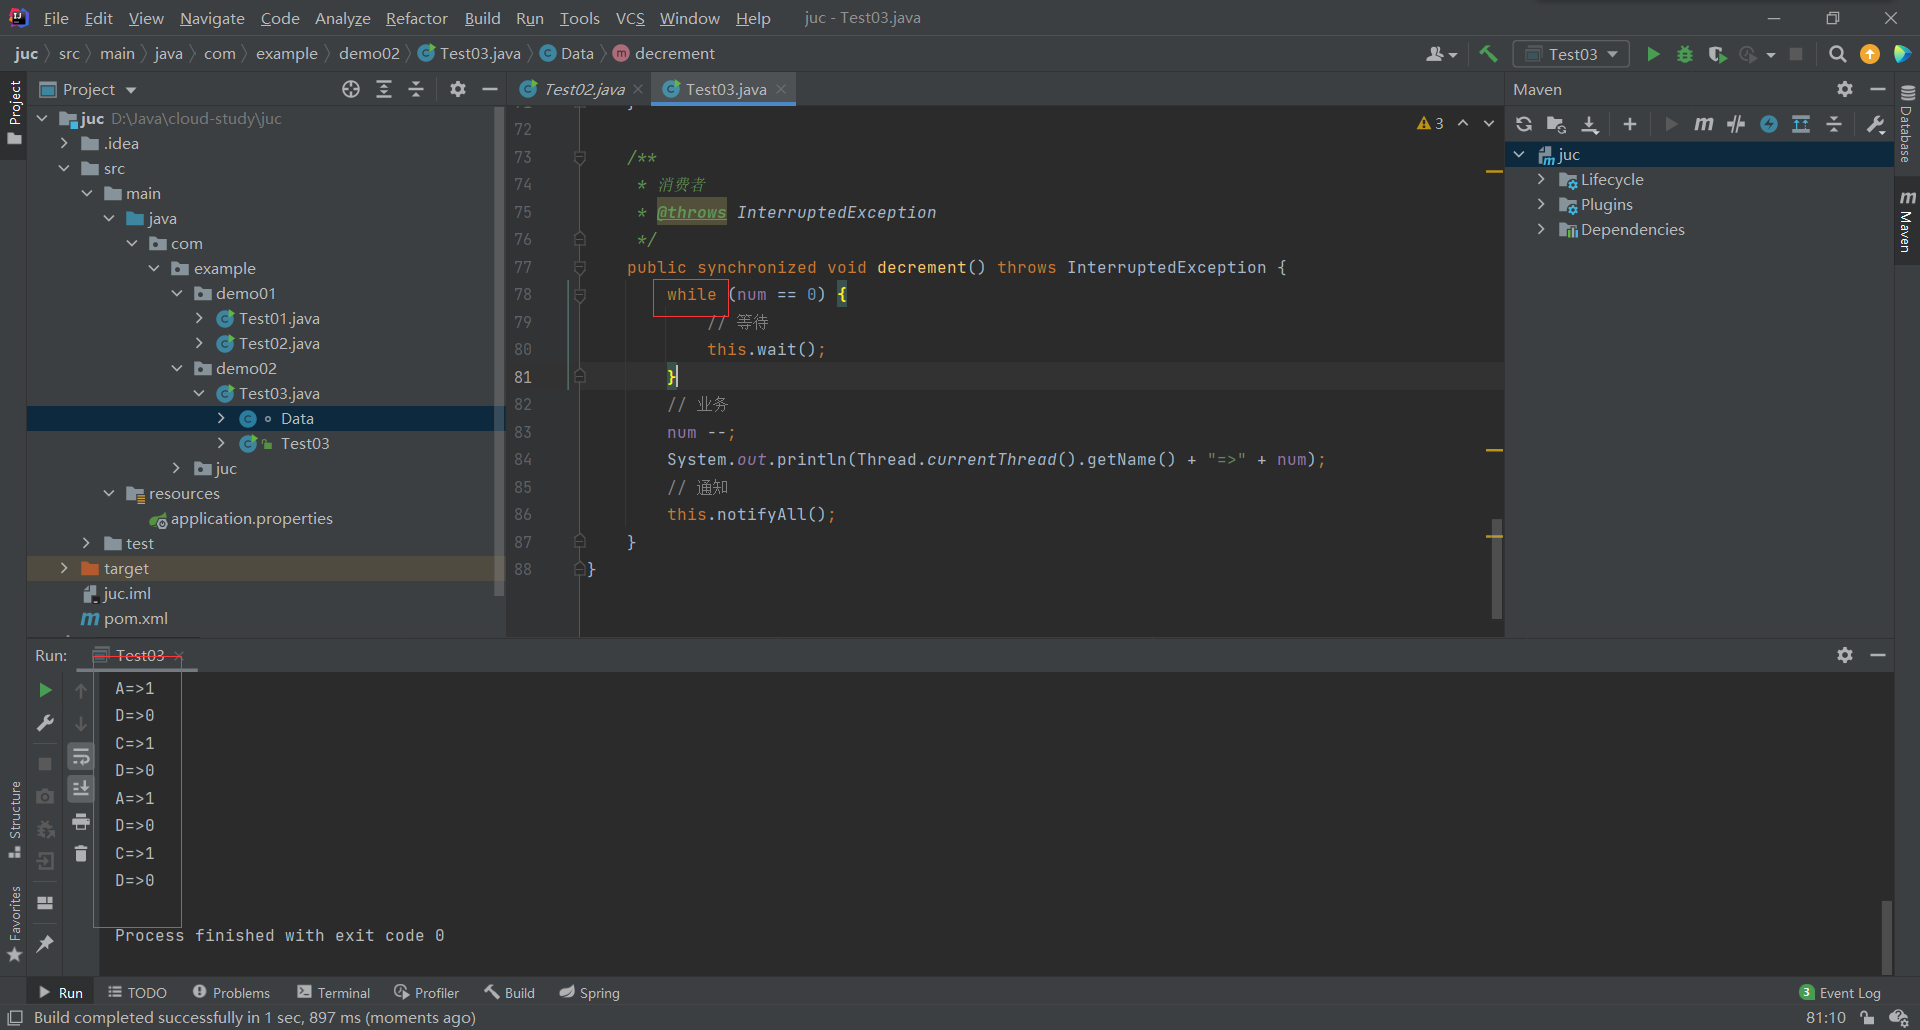Click Execute Maven Goal 'm' icon
This screenshot has width=1920, height=1030.
(1703, 124)
